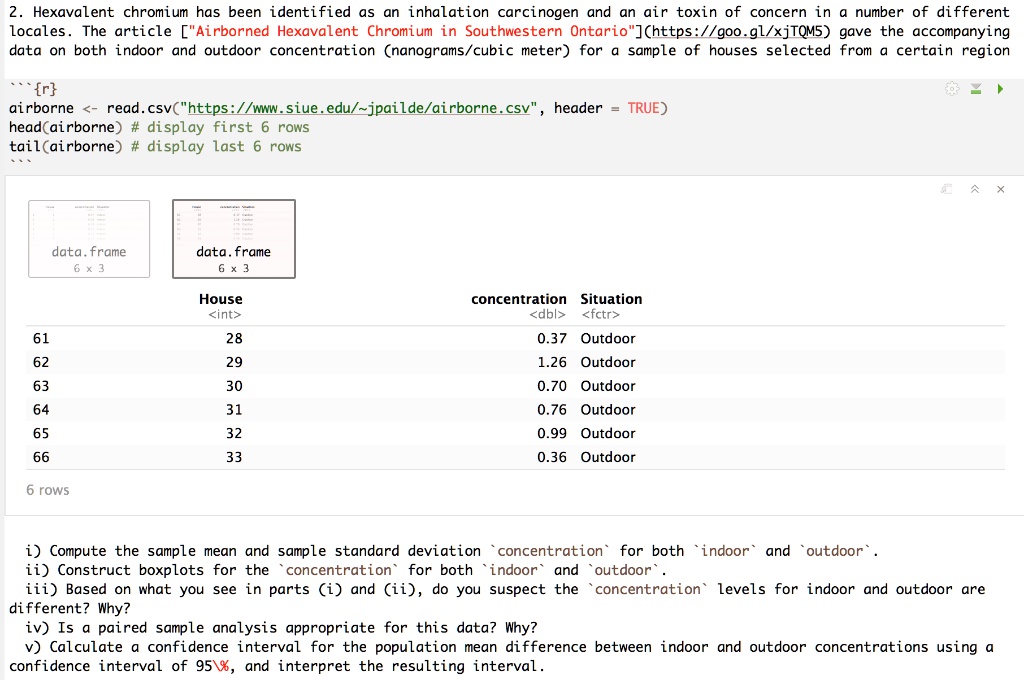Click concentration value 0.76

[x=552, y=410]
